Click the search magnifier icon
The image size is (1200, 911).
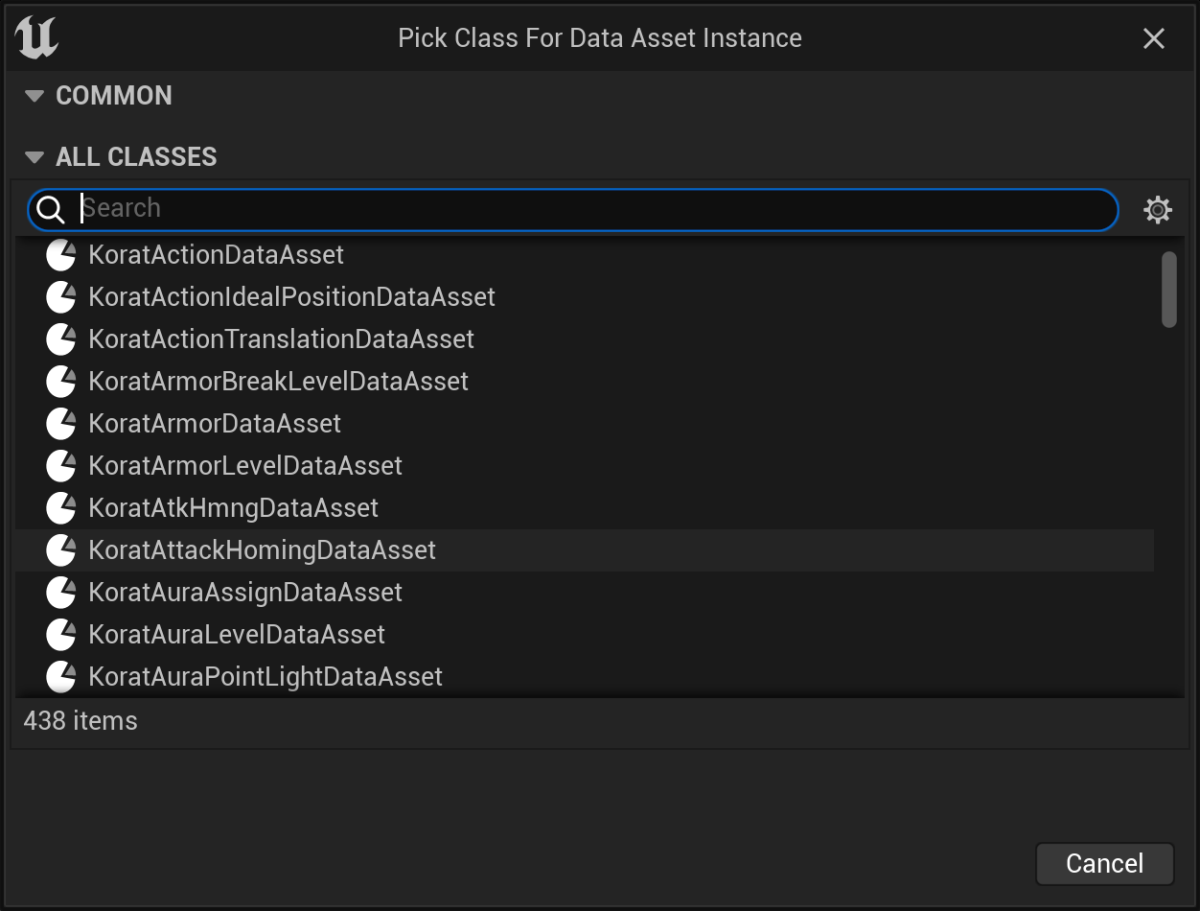point(50,209)
